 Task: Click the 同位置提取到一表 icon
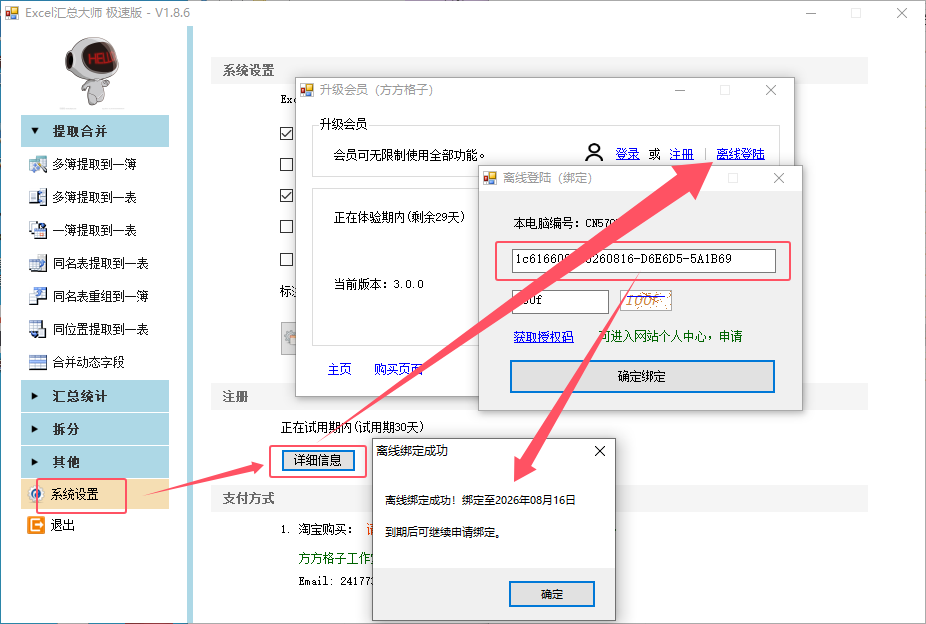(38, 329)
